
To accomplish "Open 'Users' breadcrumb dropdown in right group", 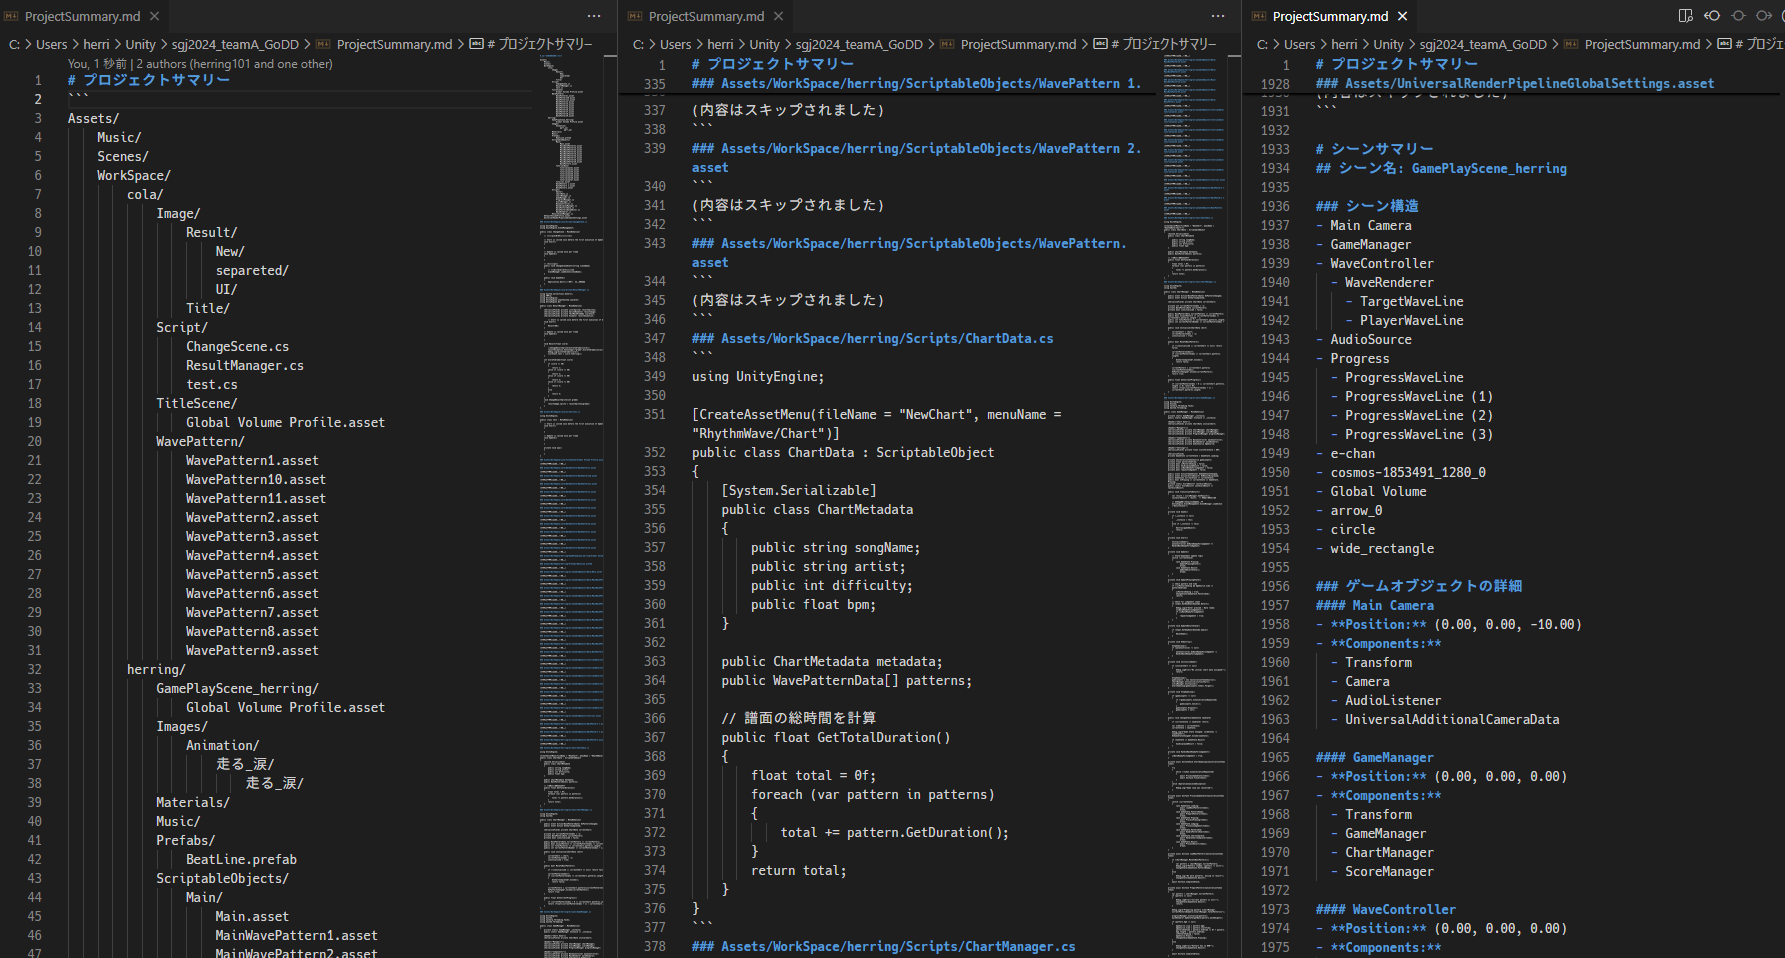I will click(x=1300, y=44).
